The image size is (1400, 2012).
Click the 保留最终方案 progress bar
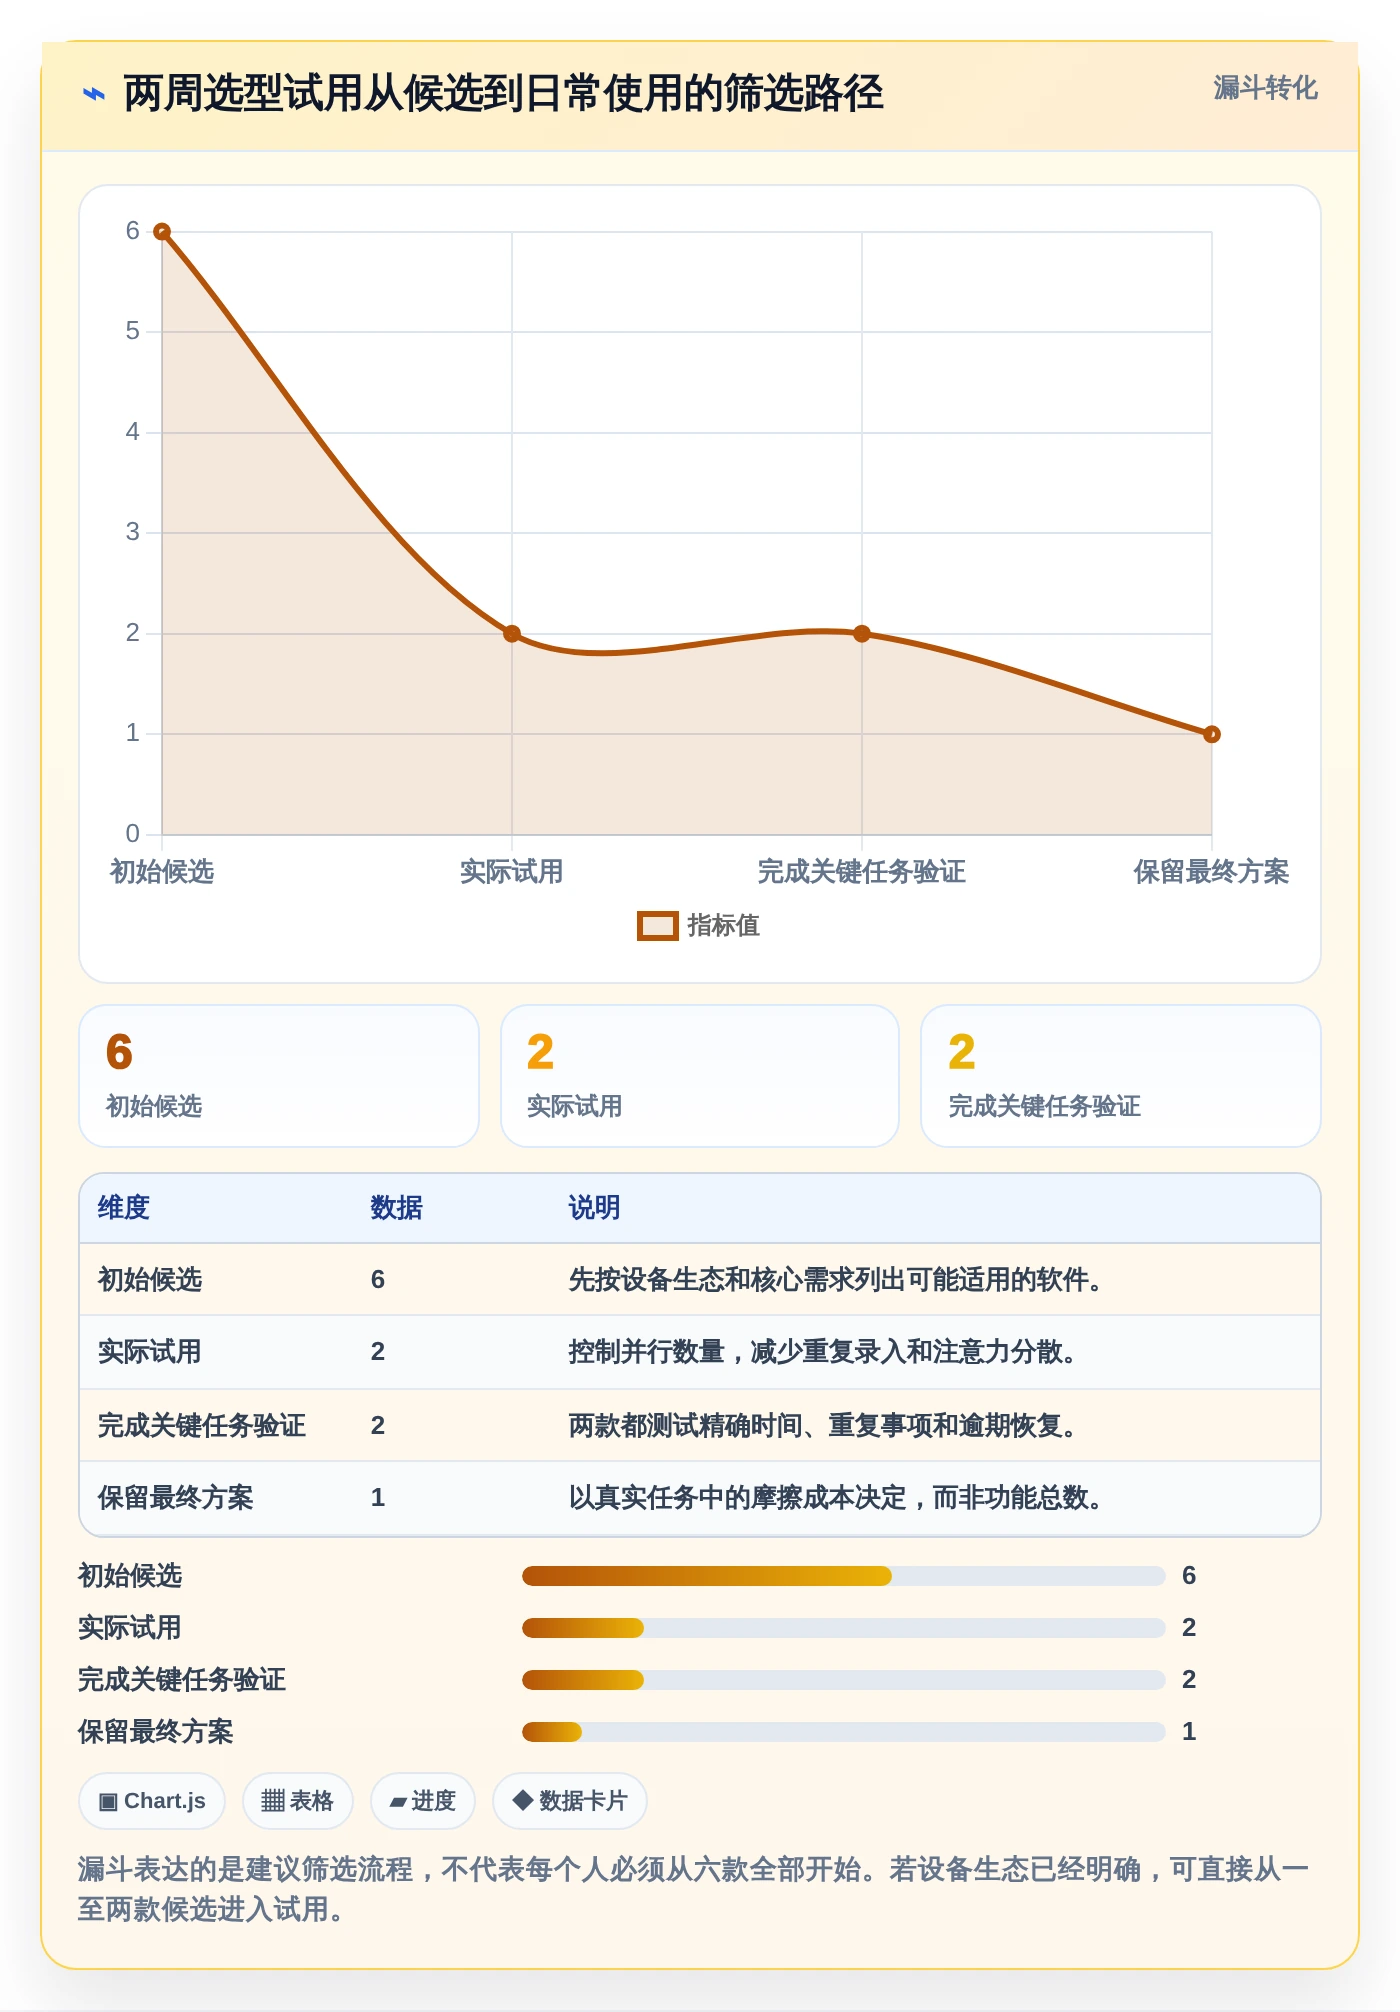pyautogui.click(x=844, y=1732)
